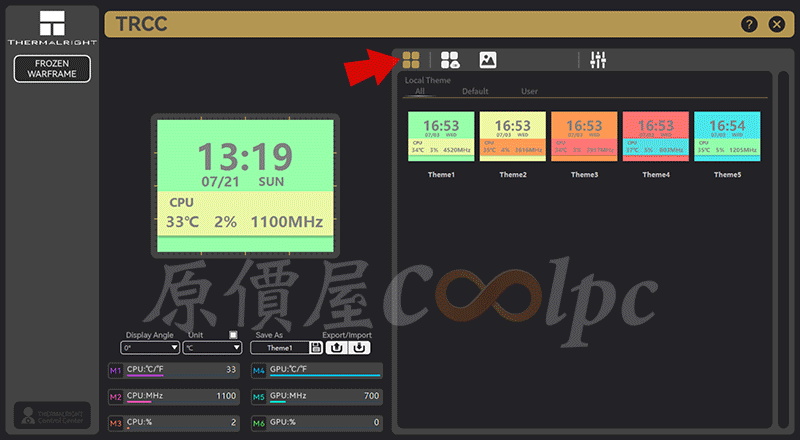
Task: Open the local theme grid view
Action: [x=411, y=60]
